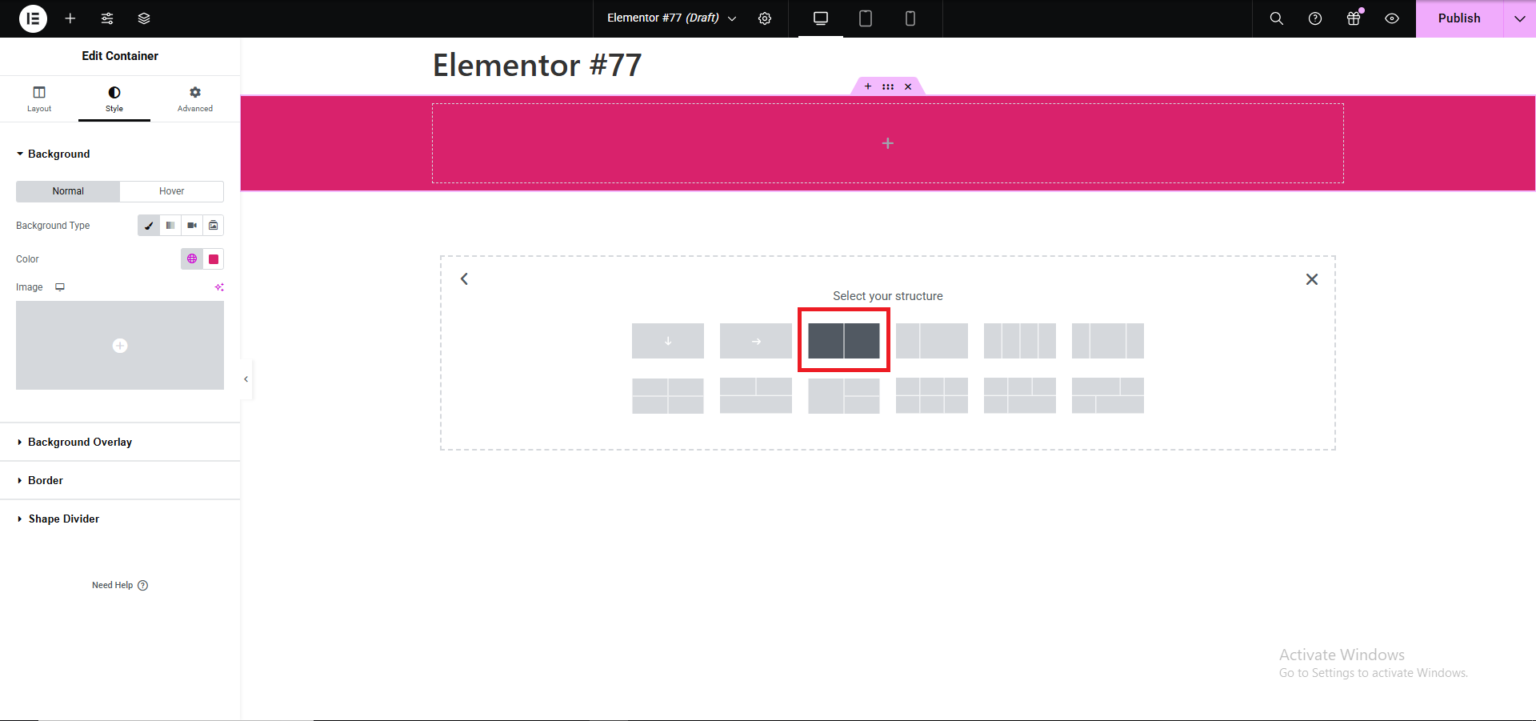Open page settings gear icon
The width and height of the screenshot is (1536, 721).
(765, 18)
